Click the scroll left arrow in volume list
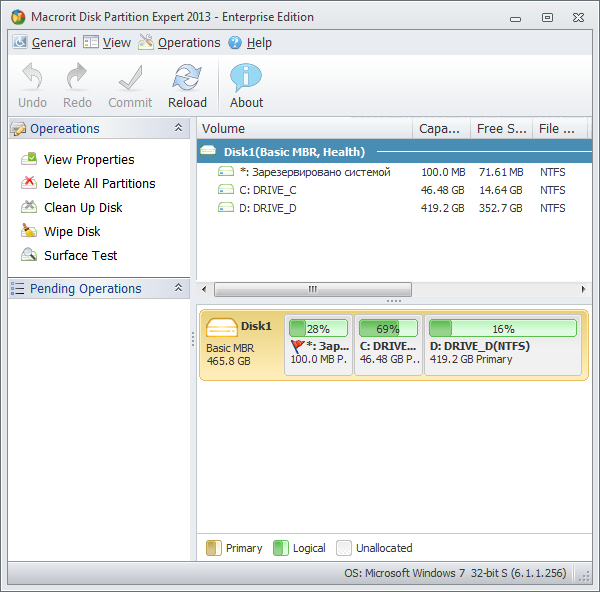Viewport: 600px width, 592px height. pyautogui.click(x=204, y=289)
